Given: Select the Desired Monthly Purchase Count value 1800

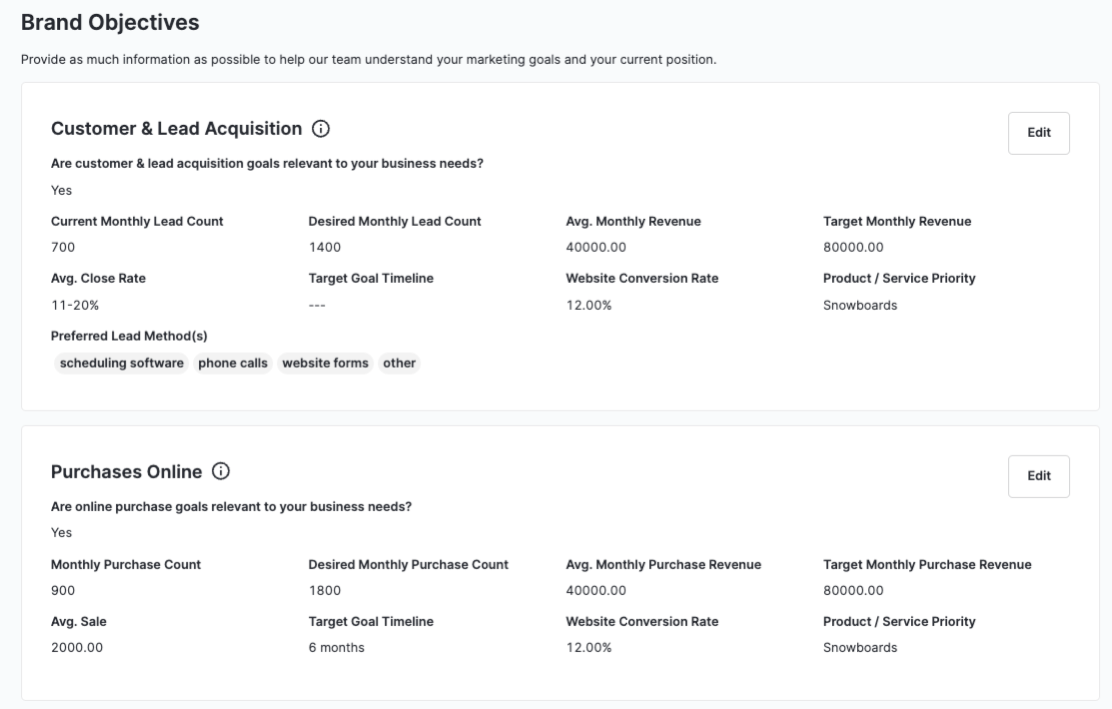Looking at the screenshot, I should click(x=325, y=590).
